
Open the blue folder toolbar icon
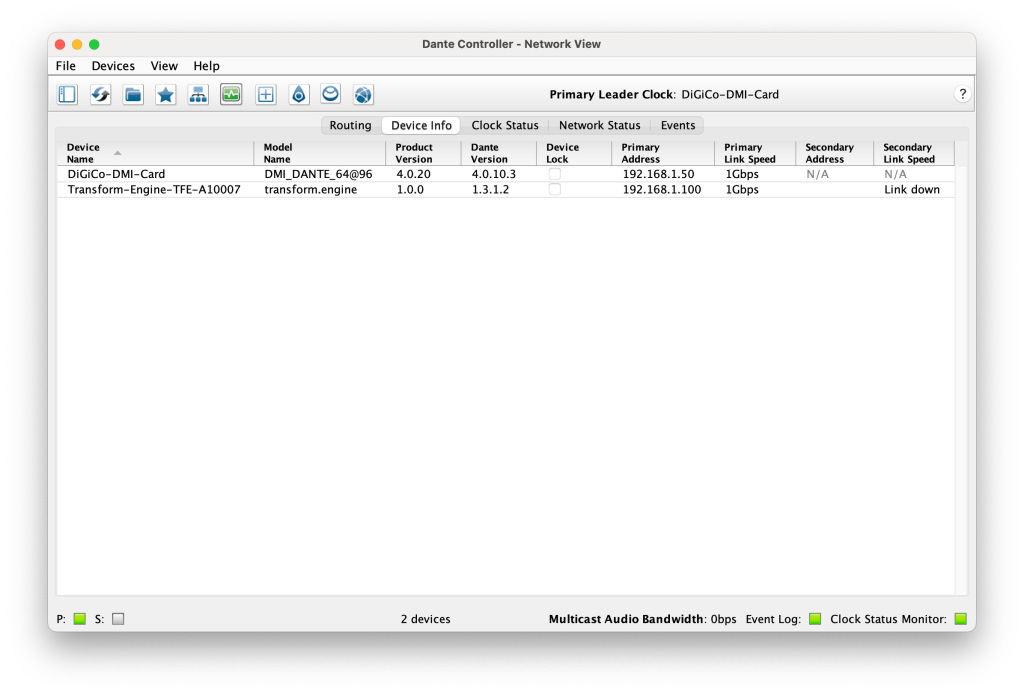(133, 95)
